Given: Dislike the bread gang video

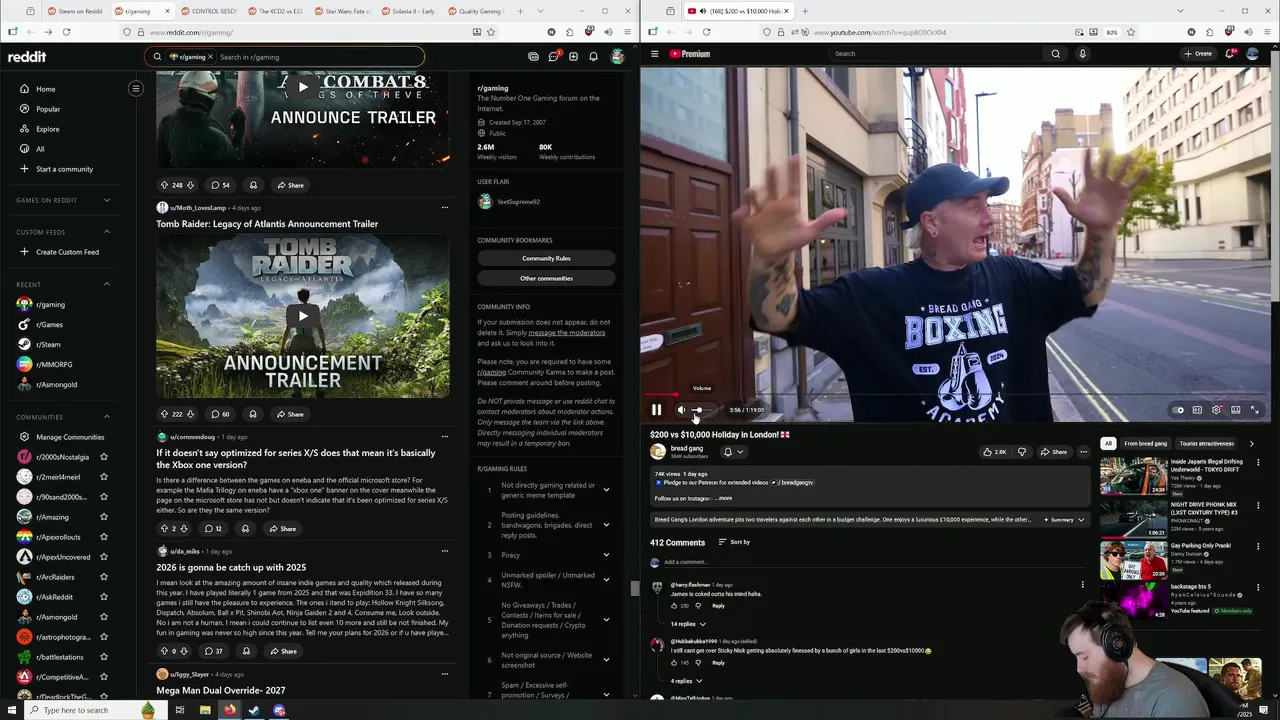Looking at the screenshot, I should [x=1021, y=452].
